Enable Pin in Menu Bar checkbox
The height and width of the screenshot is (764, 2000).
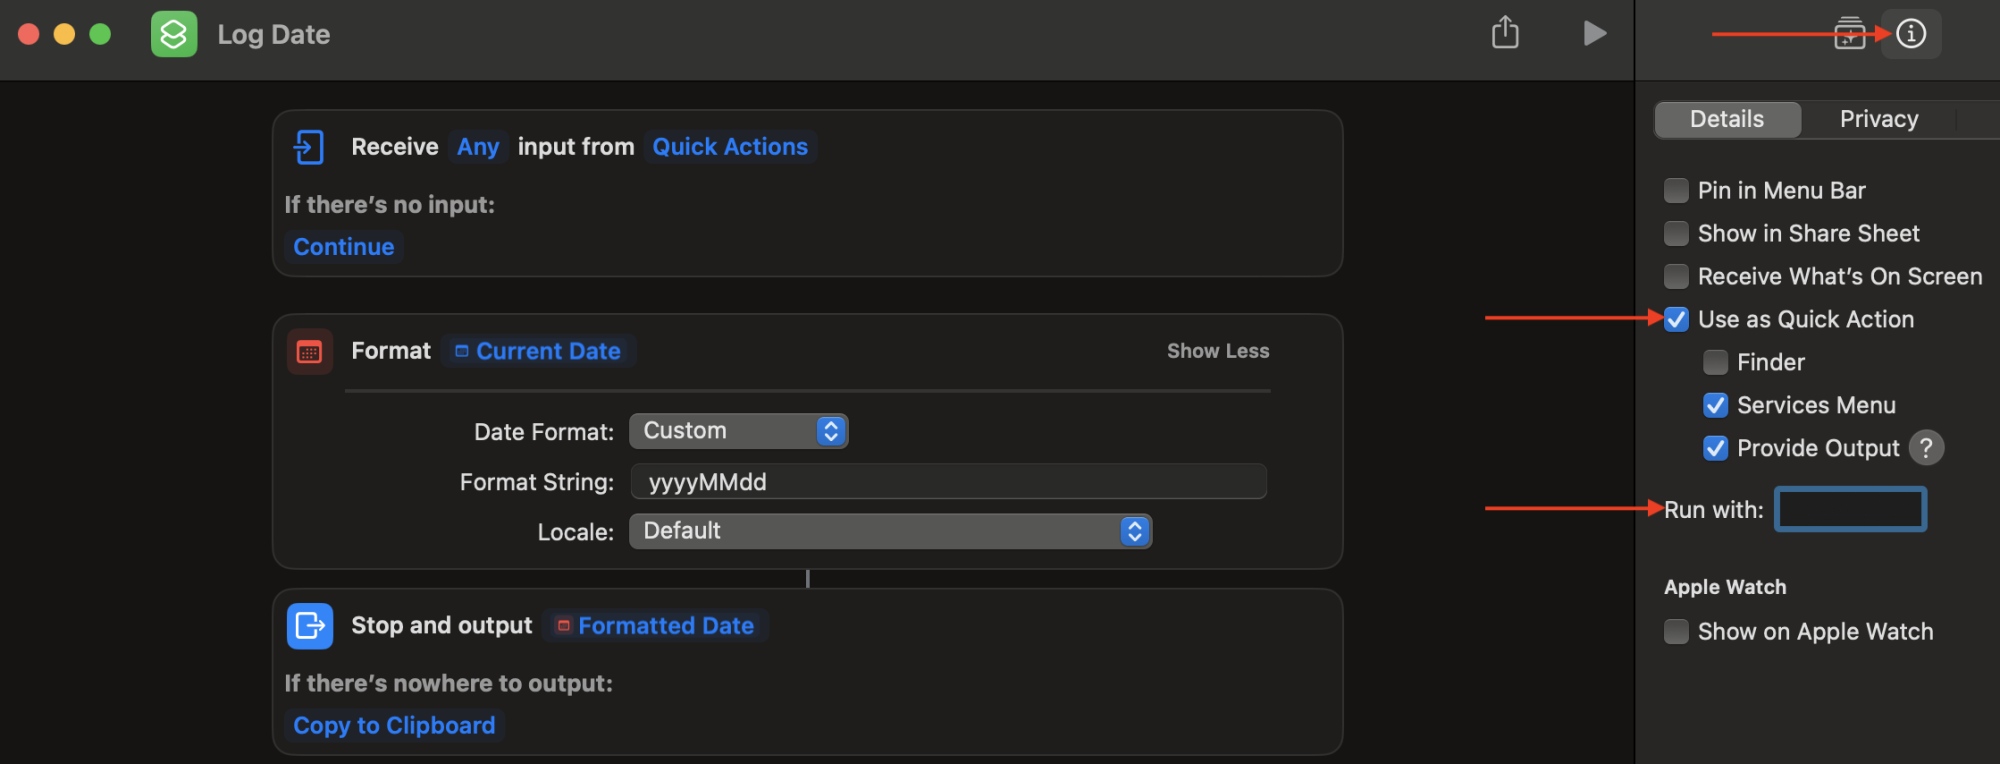[1676, 191]
